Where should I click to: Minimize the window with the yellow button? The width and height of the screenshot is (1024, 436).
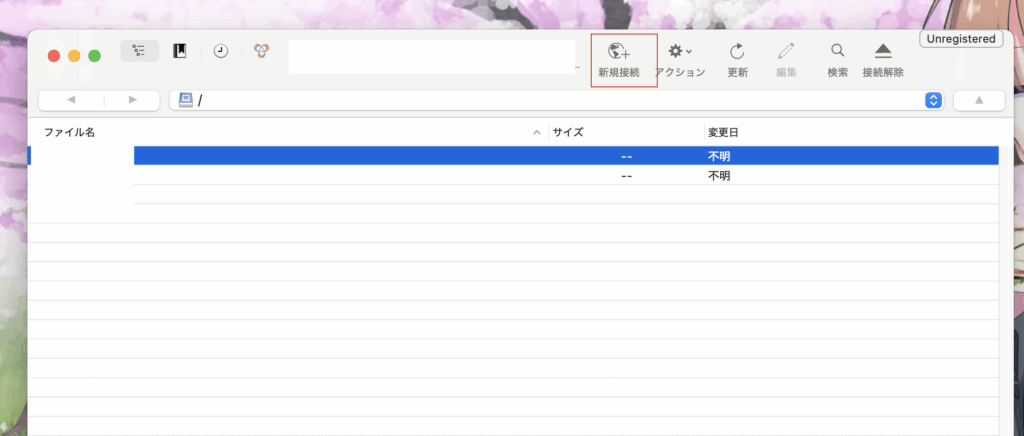(x=74, y=56)
